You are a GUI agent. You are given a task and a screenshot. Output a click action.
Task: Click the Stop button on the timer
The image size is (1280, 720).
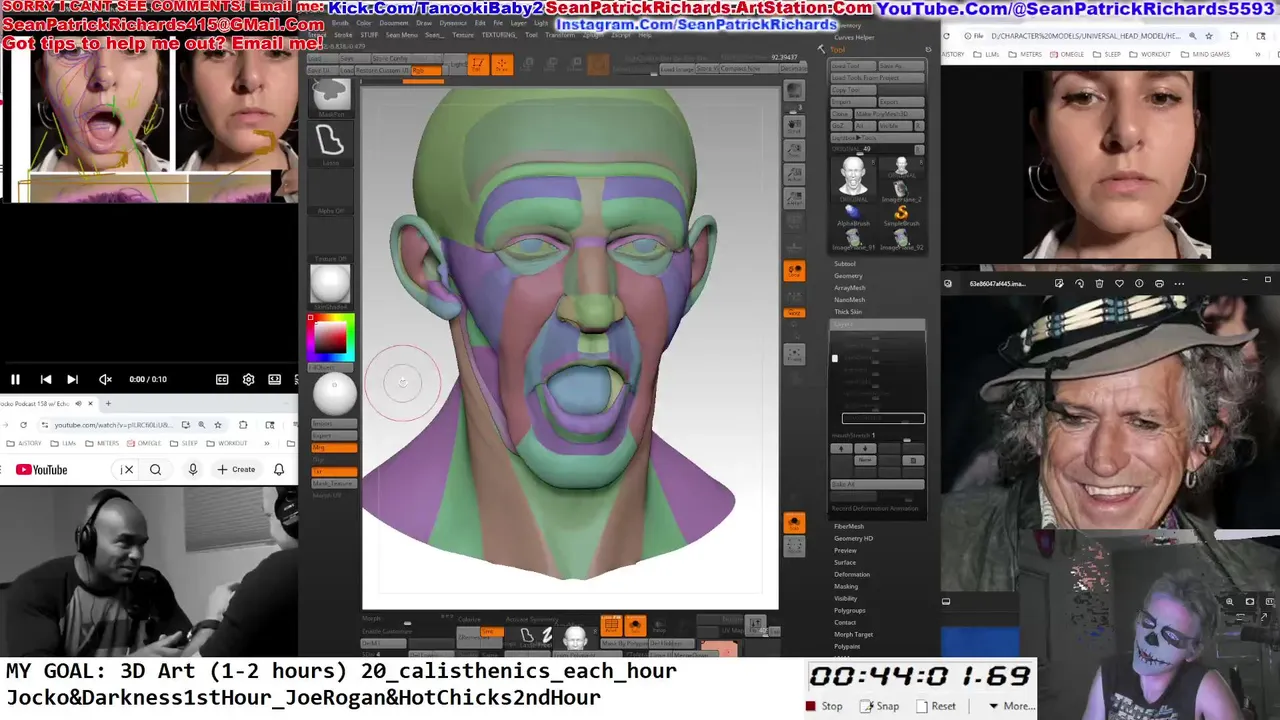[x=824, y=706]
